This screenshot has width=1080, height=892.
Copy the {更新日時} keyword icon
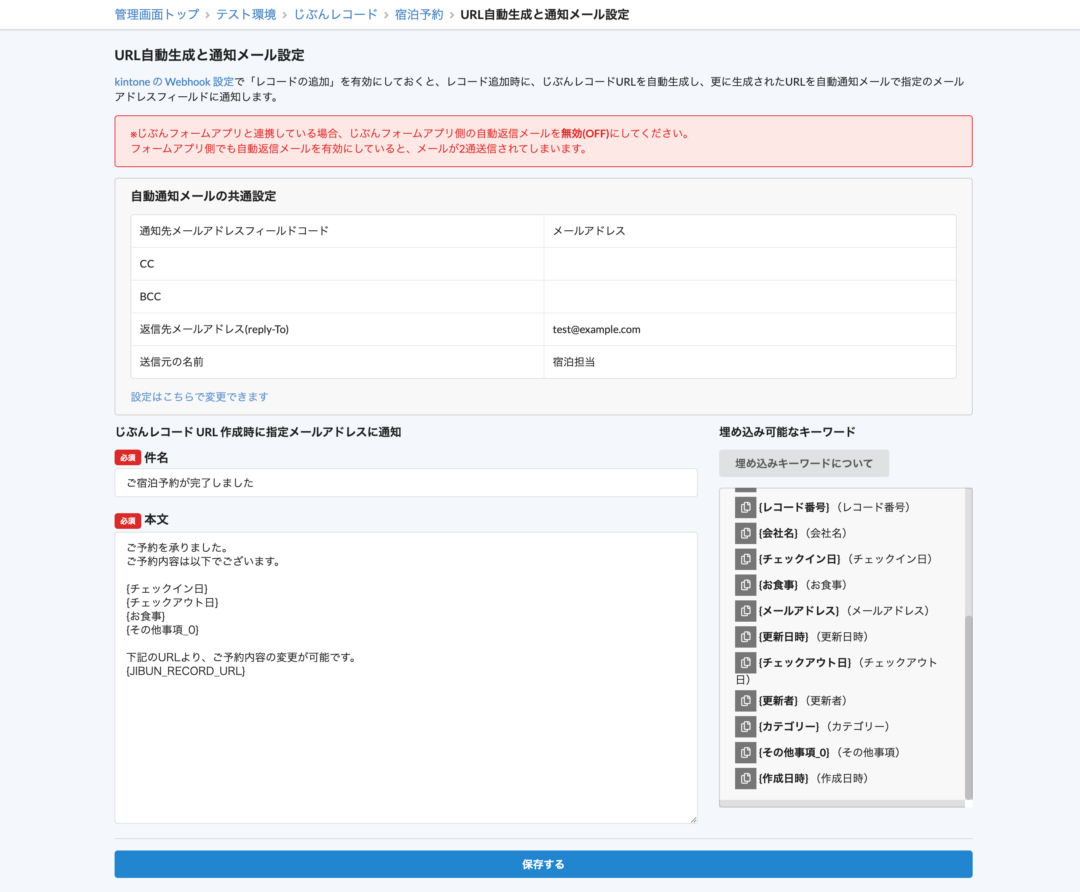pos(745,637)
